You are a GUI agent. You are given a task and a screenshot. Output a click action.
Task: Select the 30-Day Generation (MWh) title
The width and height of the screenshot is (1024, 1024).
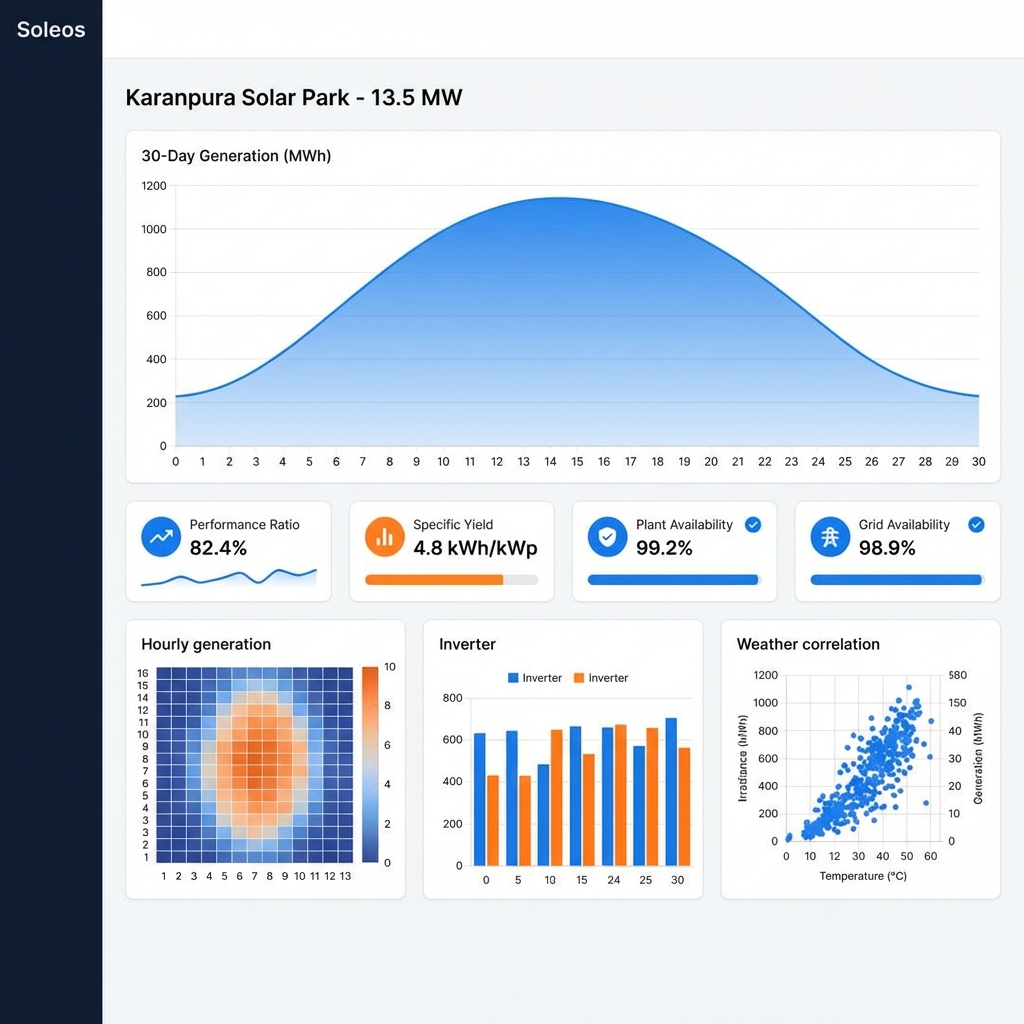tap(236, 156)
